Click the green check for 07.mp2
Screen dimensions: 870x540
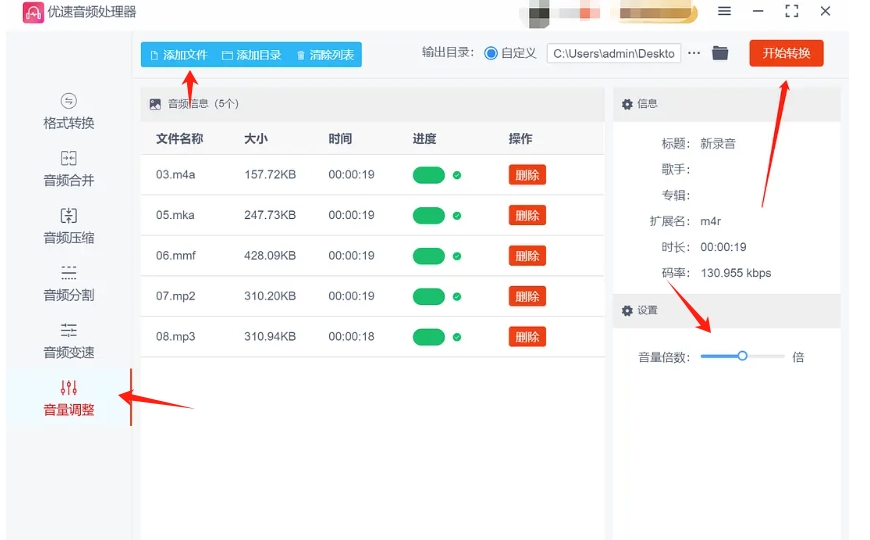pos(457,296)
